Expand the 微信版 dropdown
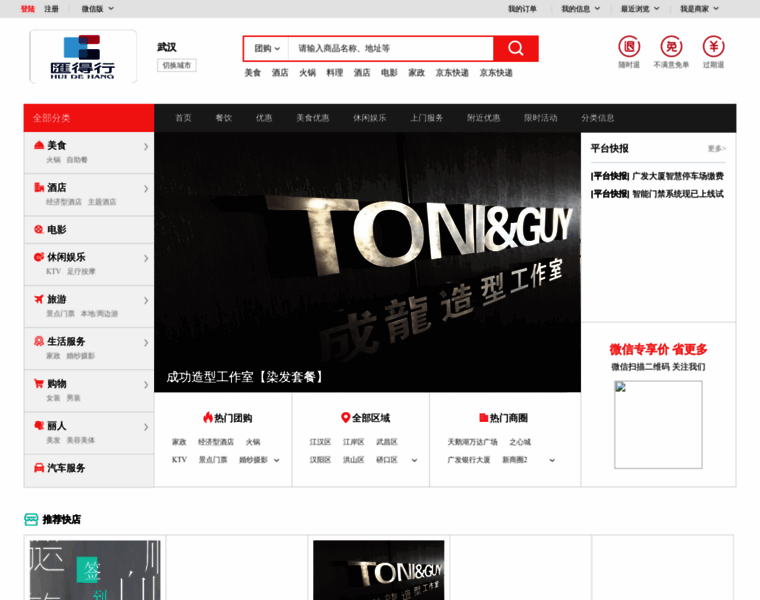The height and width of the screenshot is (600, 760). [97, 9]
